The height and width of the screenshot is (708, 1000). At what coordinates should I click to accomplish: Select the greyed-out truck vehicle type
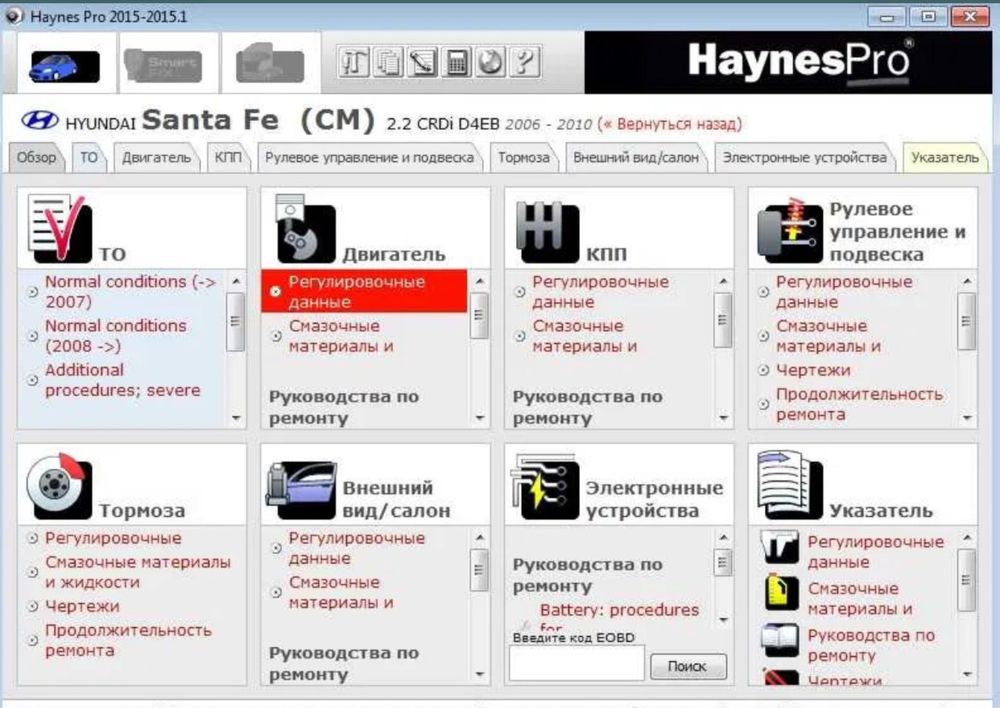point(270,64)
